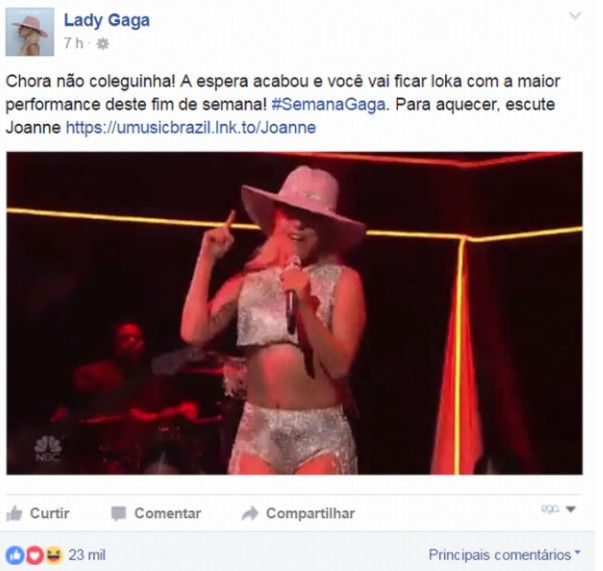The height and width of the screenshot is (571, 603).
Task: Click the post privacy gear icon
Action: (x=102, y=44)
